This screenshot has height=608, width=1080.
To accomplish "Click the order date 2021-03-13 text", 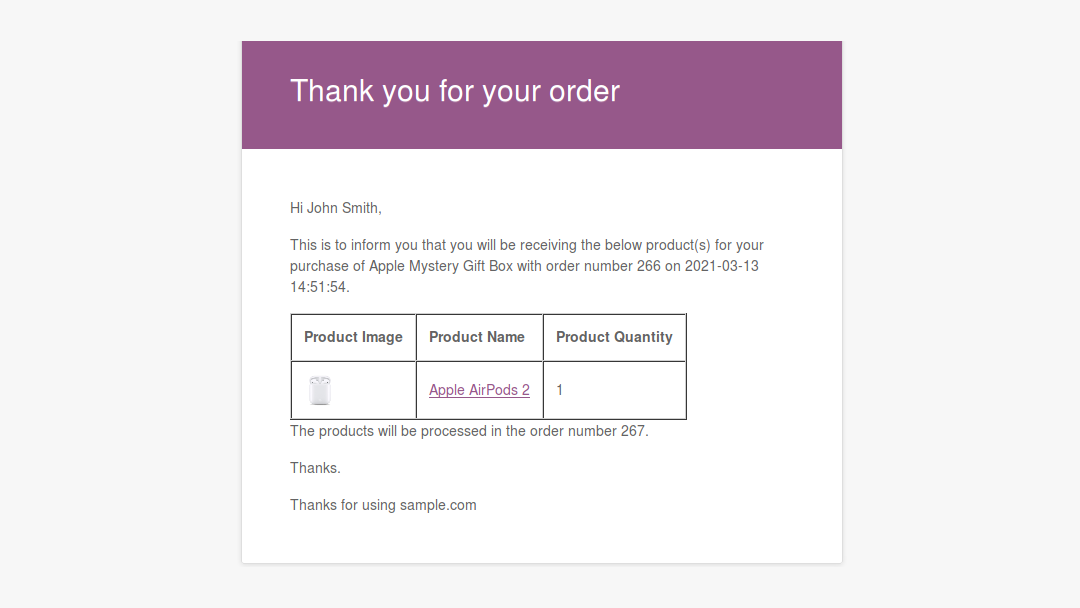I will 721,266.
